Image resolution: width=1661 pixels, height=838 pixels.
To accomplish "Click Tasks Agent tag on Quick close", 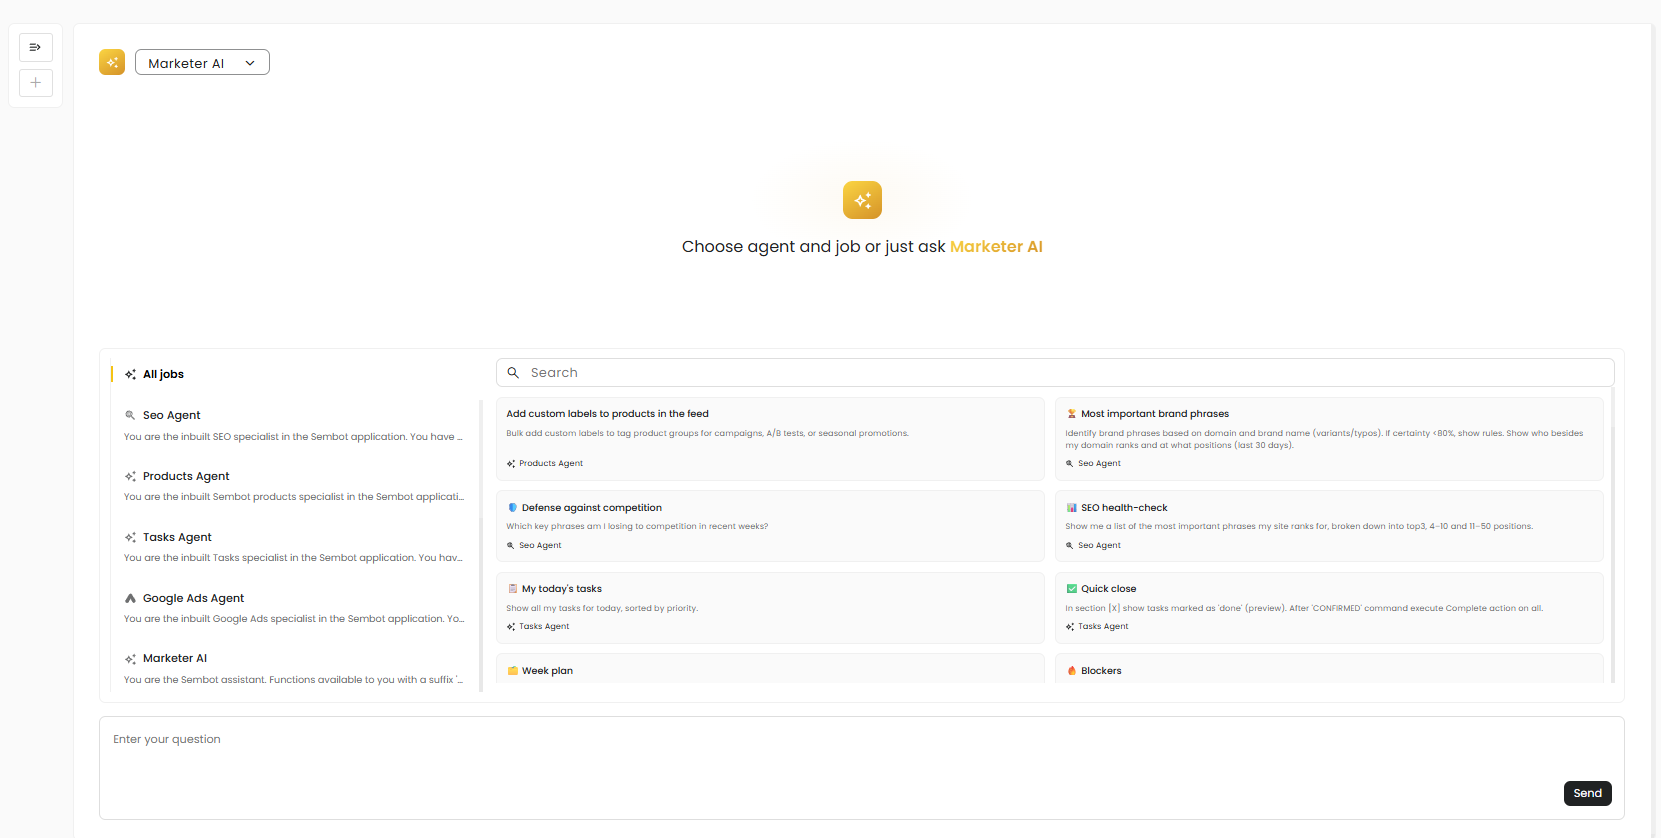I will 1096,626.
